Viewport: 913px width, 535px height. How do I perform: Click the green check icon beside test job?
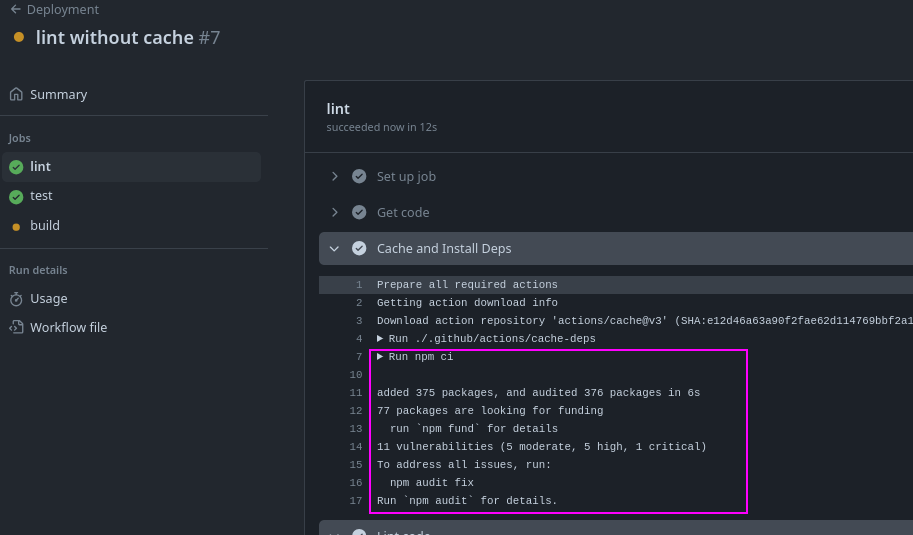[16, 197]
